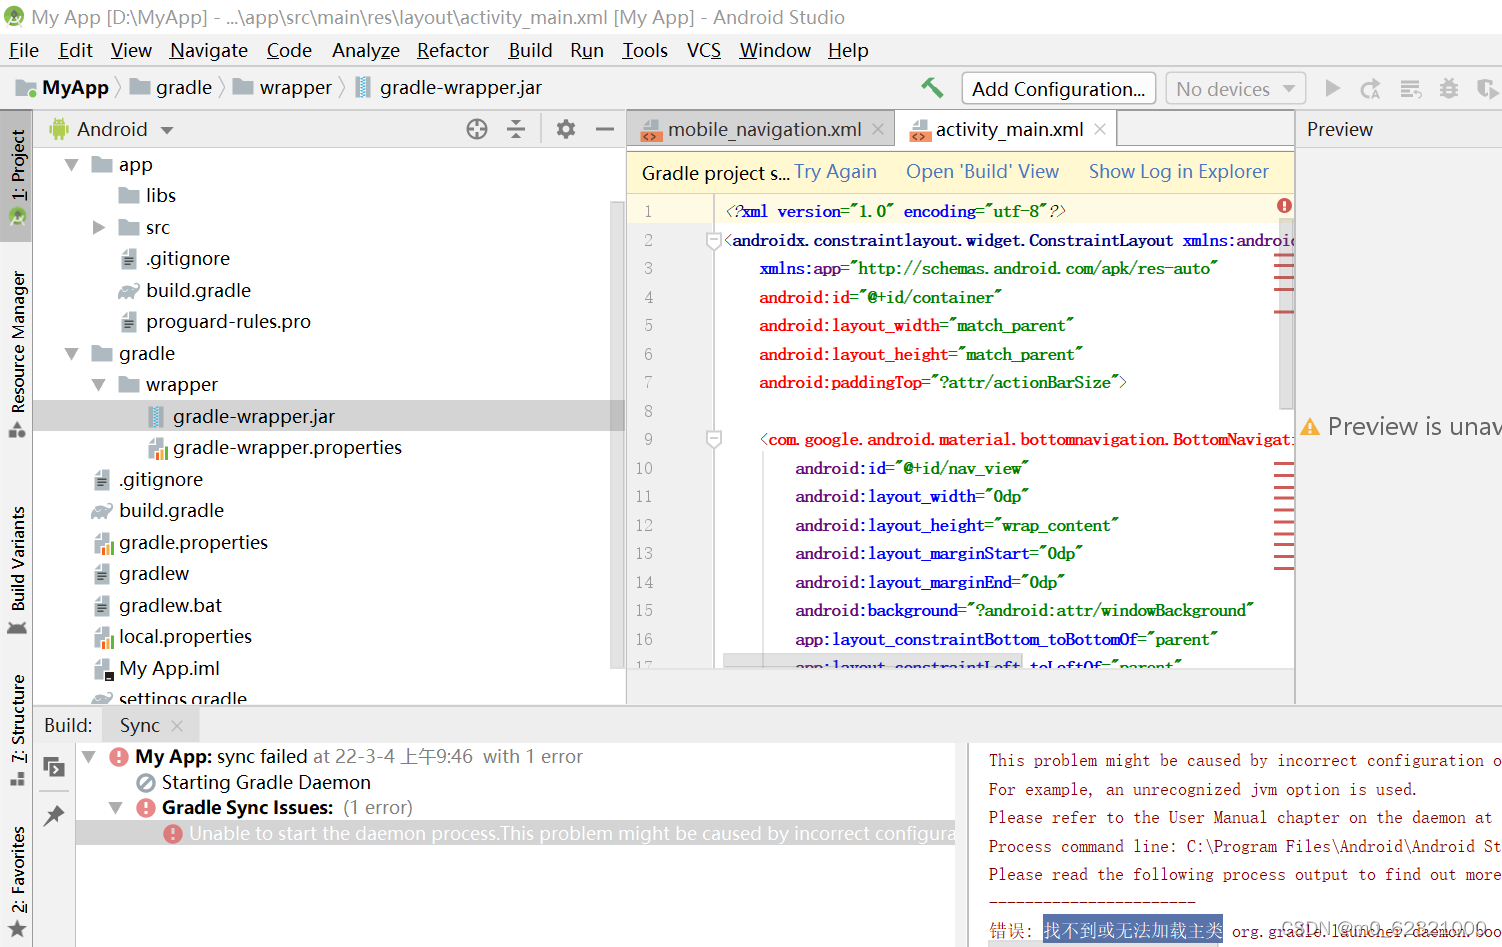Select local.properties file

coord(185,636)
